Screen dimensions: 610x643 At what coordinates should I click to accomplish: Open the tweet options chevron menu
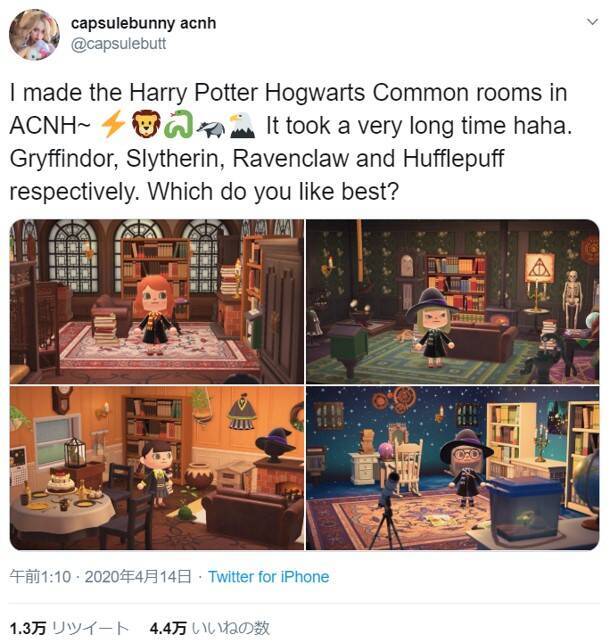(x=592, y=22)
